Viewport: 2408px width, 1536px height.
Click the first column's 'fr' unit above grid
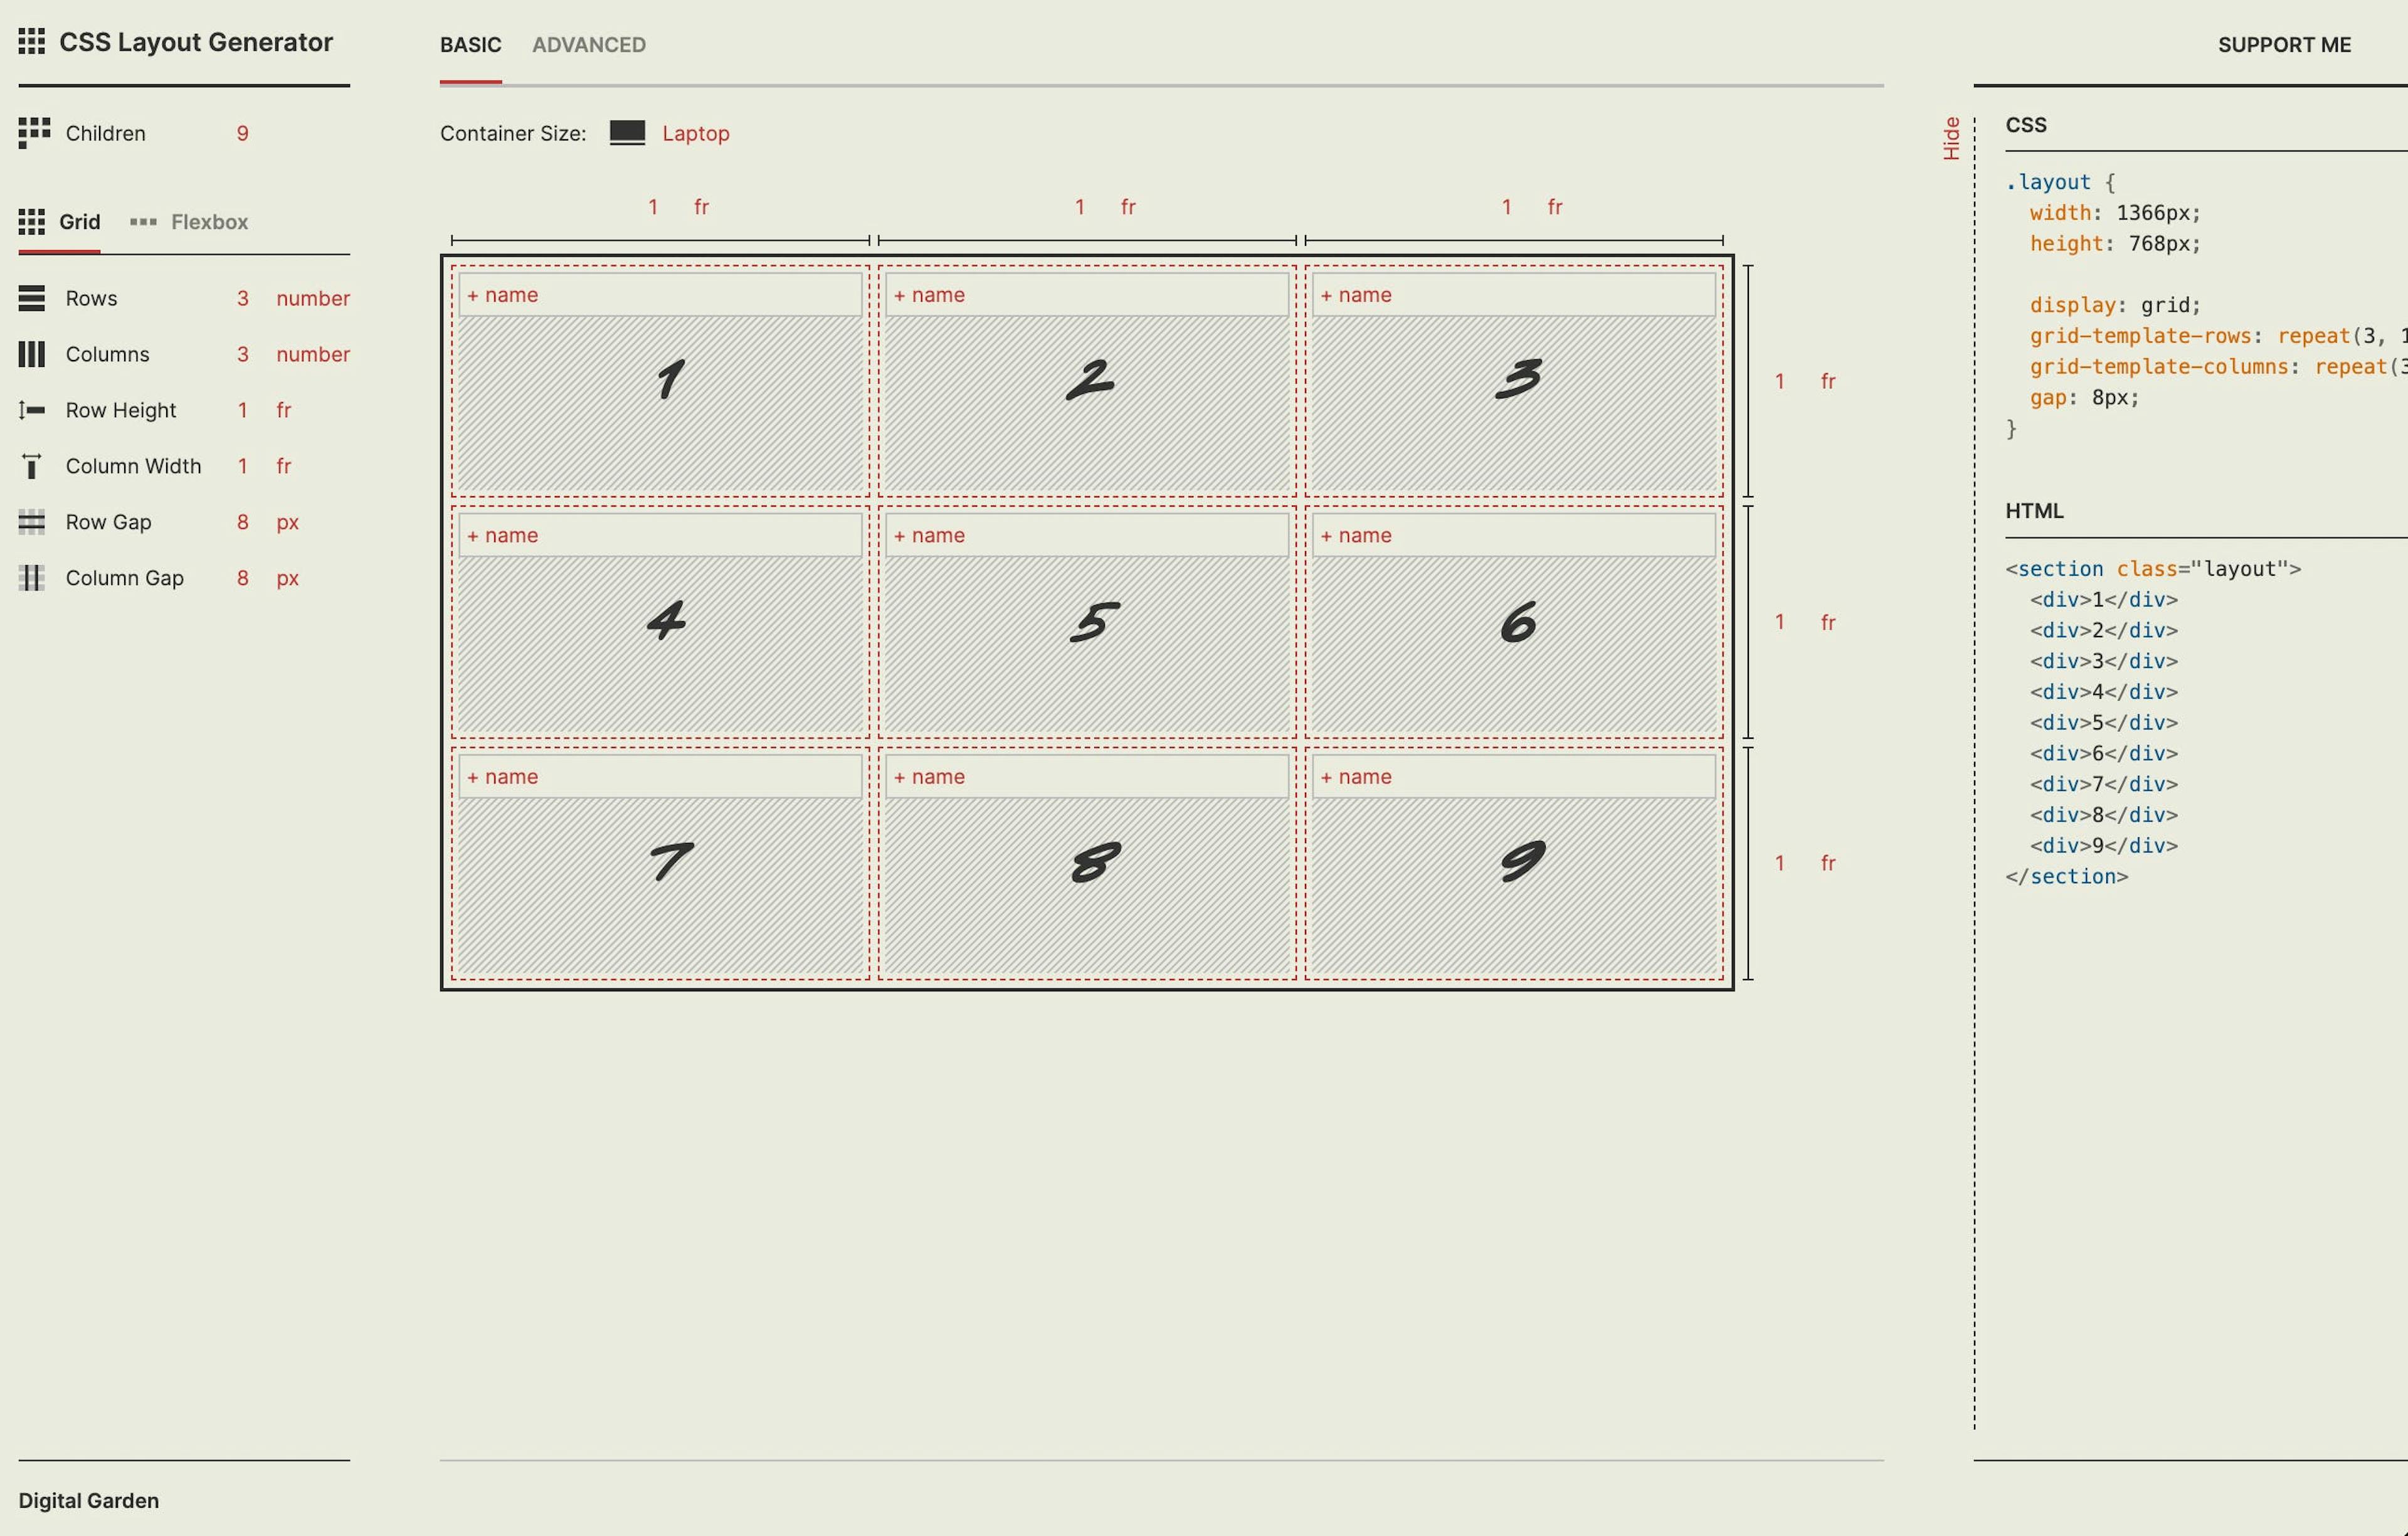coord(701,207)
